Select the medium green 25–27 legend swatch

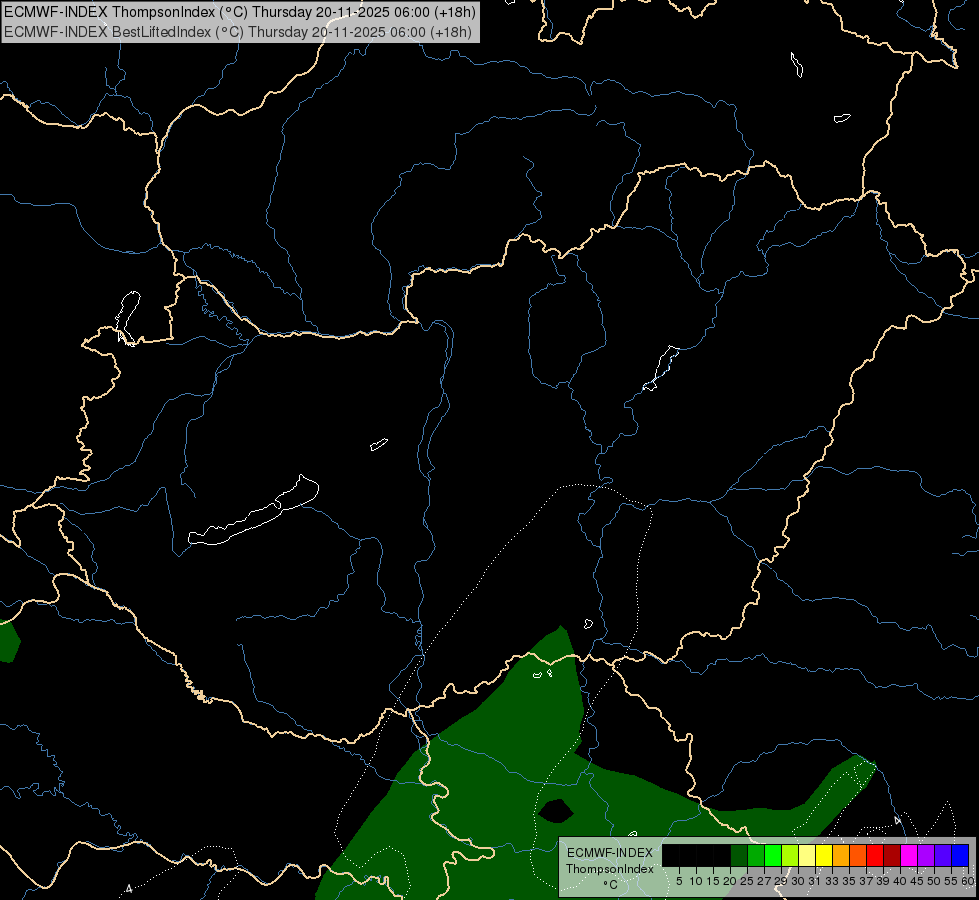pyautogui.click(x=756, y=855)
